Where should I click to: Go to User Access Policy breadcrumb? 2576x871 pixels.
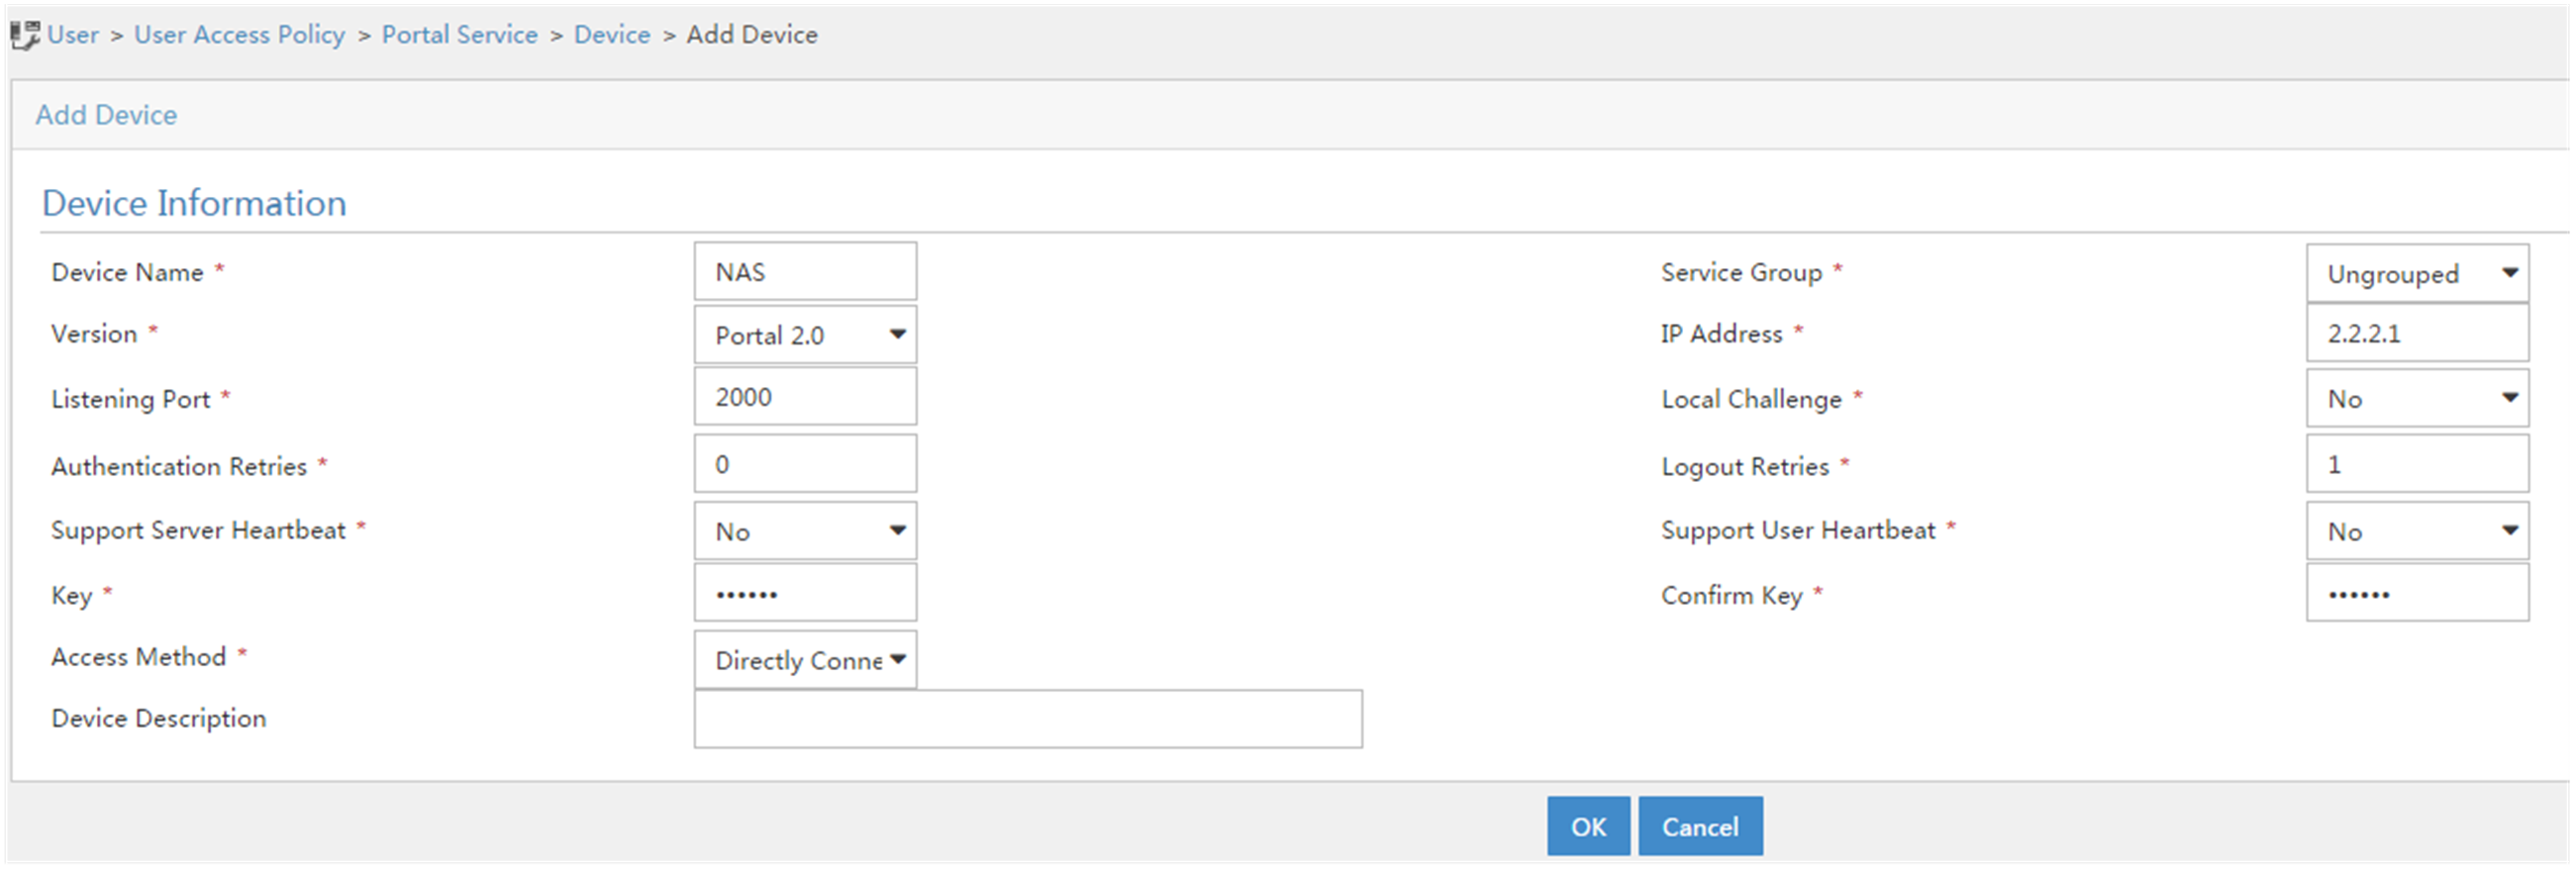[x=239, y=35]
